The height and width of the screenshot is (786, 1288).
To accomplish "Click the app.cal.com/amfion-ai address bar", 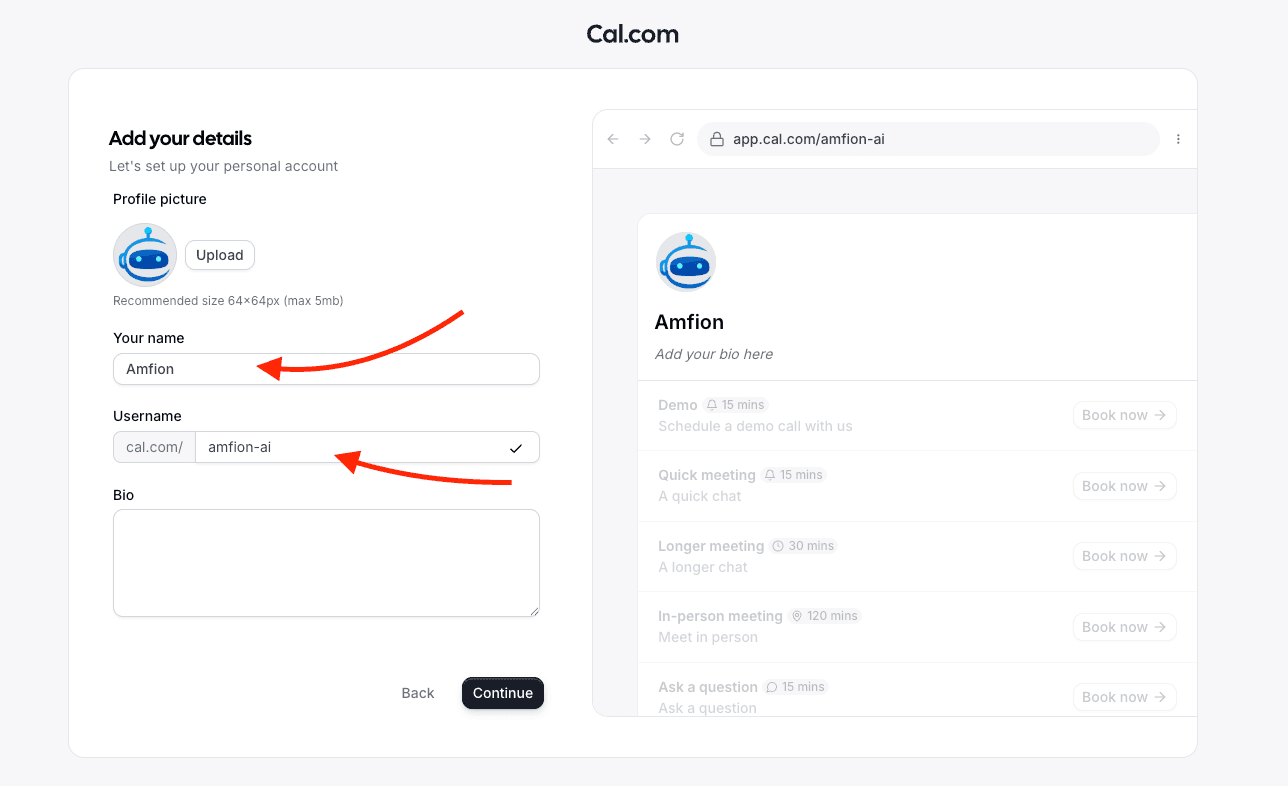I will pyautogui.click(x=900, y=139).
